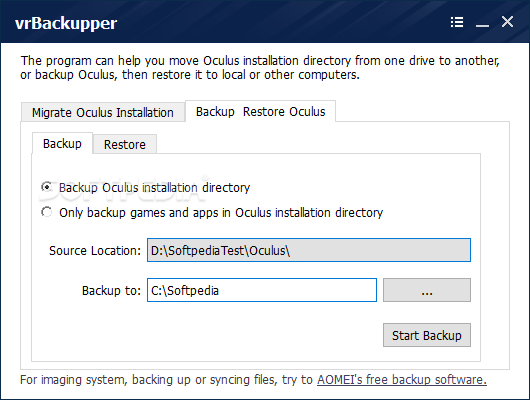The height and width of the screenshot is (400, 530).
Task: Open the Backup sub-tab
Action: click(x=62, y=143)
